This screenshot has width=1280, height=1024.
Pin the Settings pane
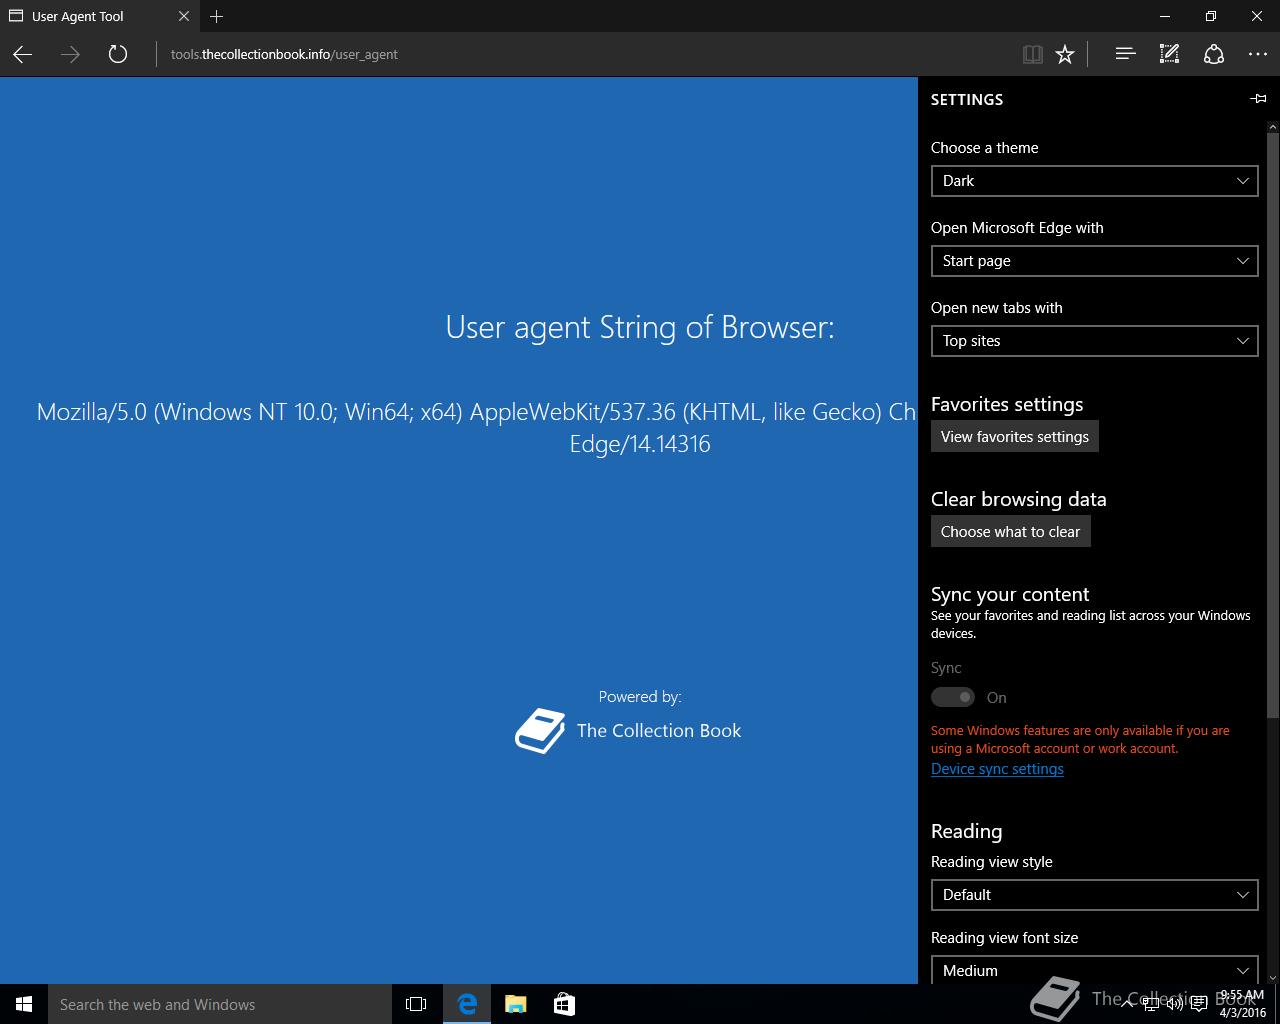point(1258,99)
